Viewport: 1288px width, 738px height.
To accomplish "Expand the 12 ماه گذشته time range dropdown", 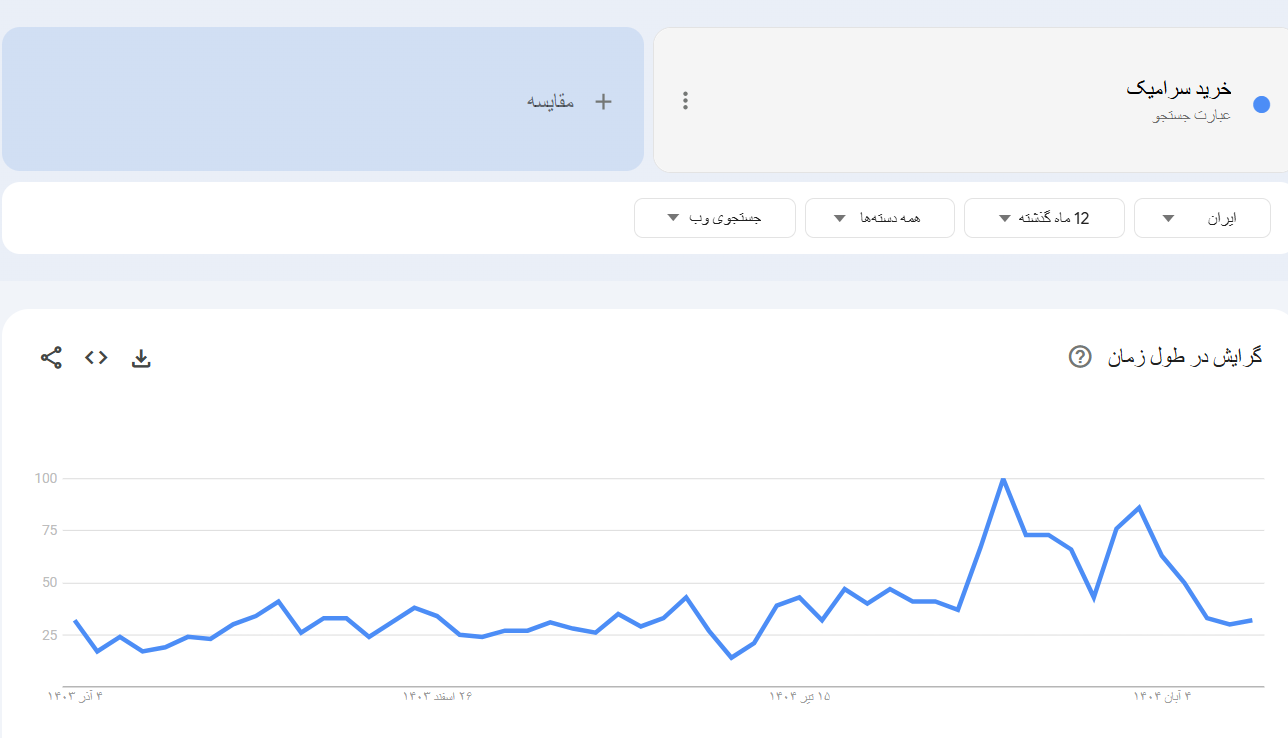I will point(1044,218).
